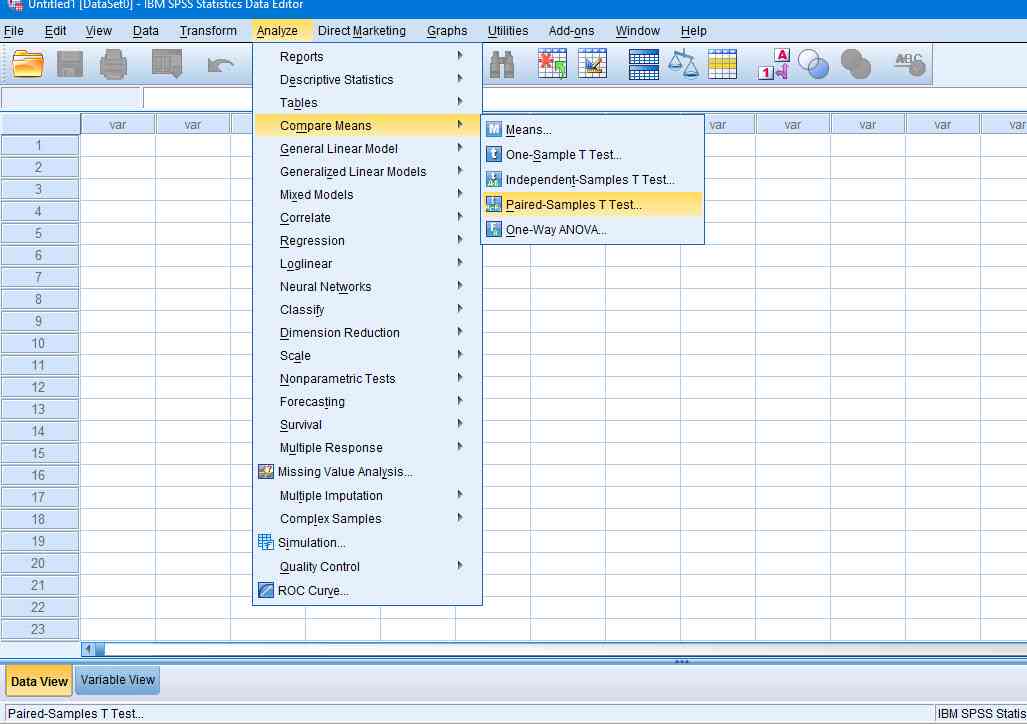1027x724 pixels.
Task: Expand the Mixed Models submenu
Action: coord(367,195)
